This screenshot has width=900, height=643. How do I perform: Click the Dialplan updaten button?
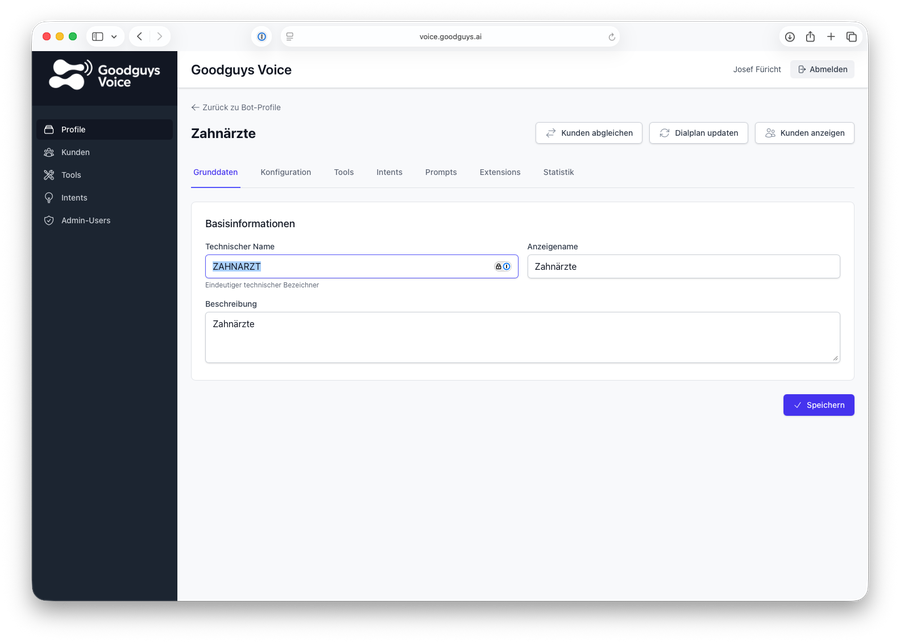[698, 133]
